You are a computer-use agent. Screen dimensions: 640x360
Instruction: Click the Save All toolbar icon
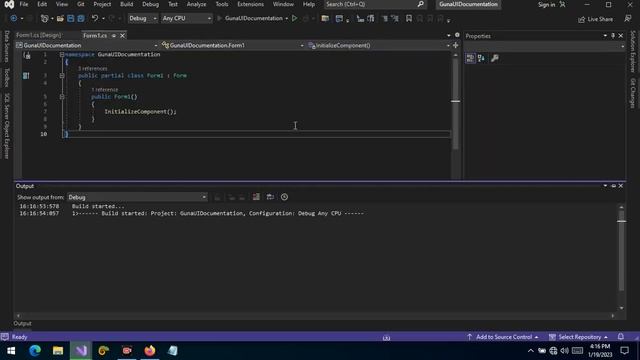(81, 18)
